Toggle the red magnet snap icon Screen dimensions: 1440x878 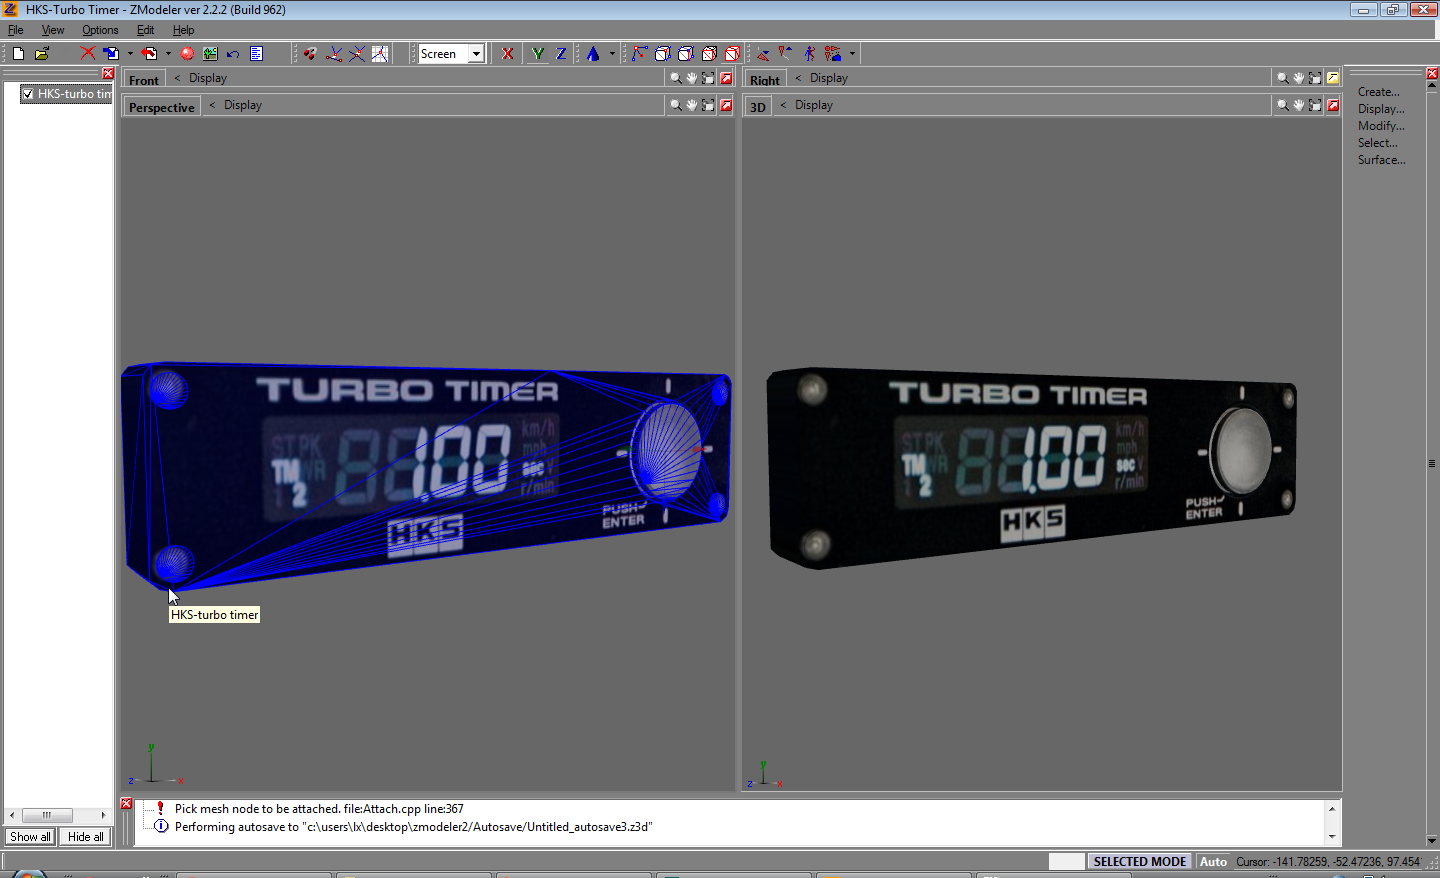click(310, 54)
